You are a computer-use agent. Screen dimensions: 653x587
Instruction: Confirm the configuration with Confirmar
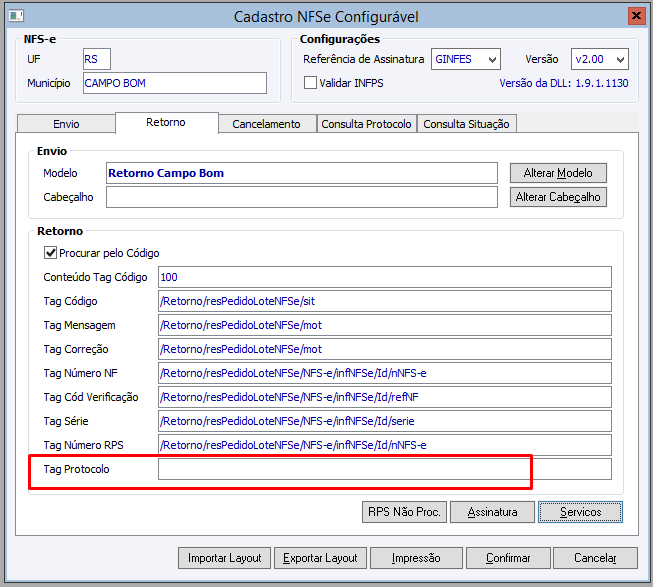508,558
